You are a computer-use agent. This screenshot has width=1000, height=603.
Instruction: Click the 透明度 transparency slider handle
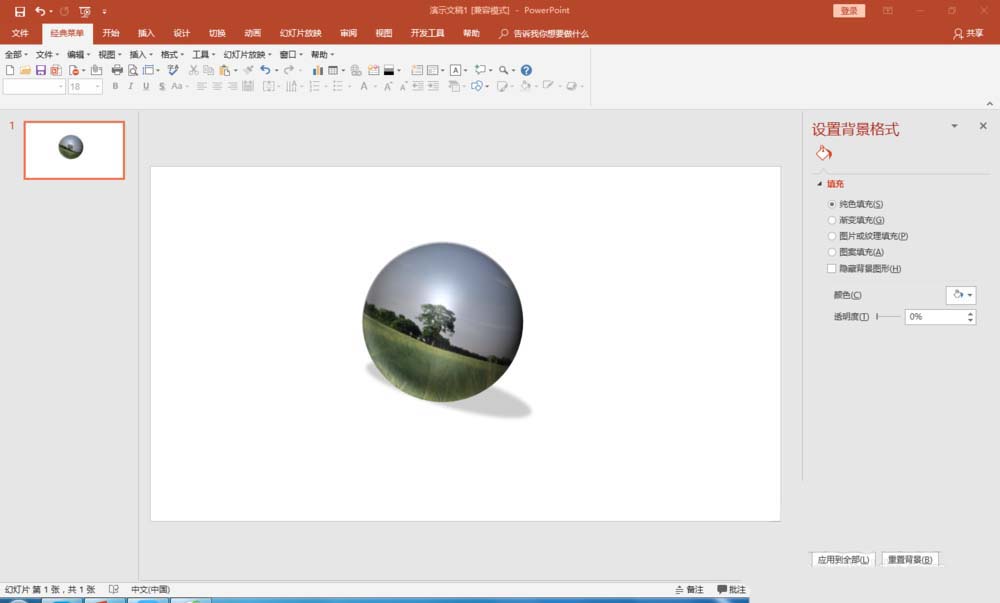(x=878, y=316)
